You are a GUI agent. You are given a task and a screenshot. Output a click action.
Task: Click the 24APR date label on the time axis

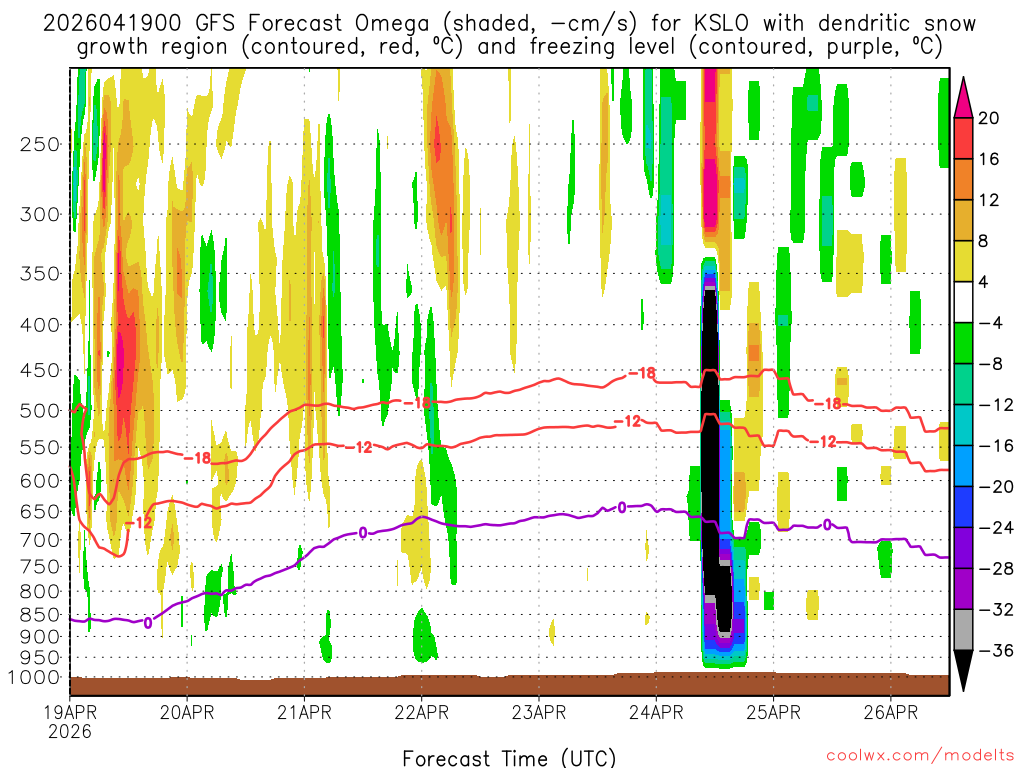coord(656,712)
